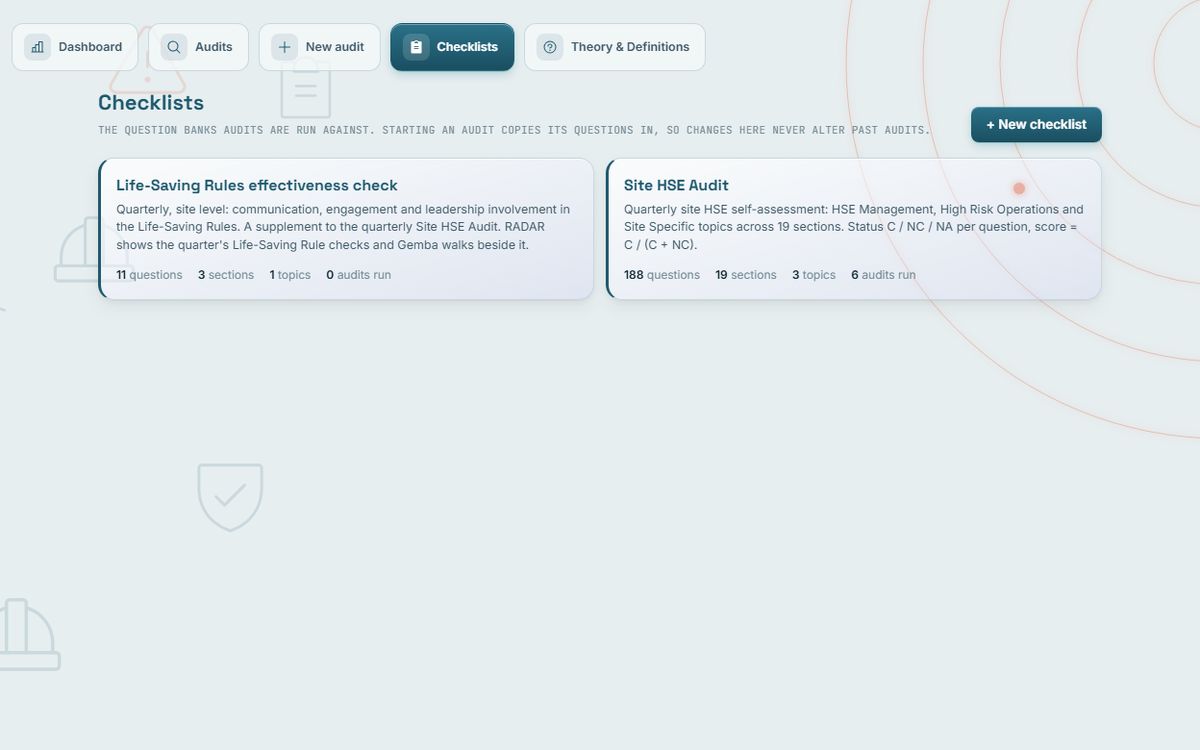Click the '11 questions' count
Screen dimensions: 1200x750
(149, 275)
